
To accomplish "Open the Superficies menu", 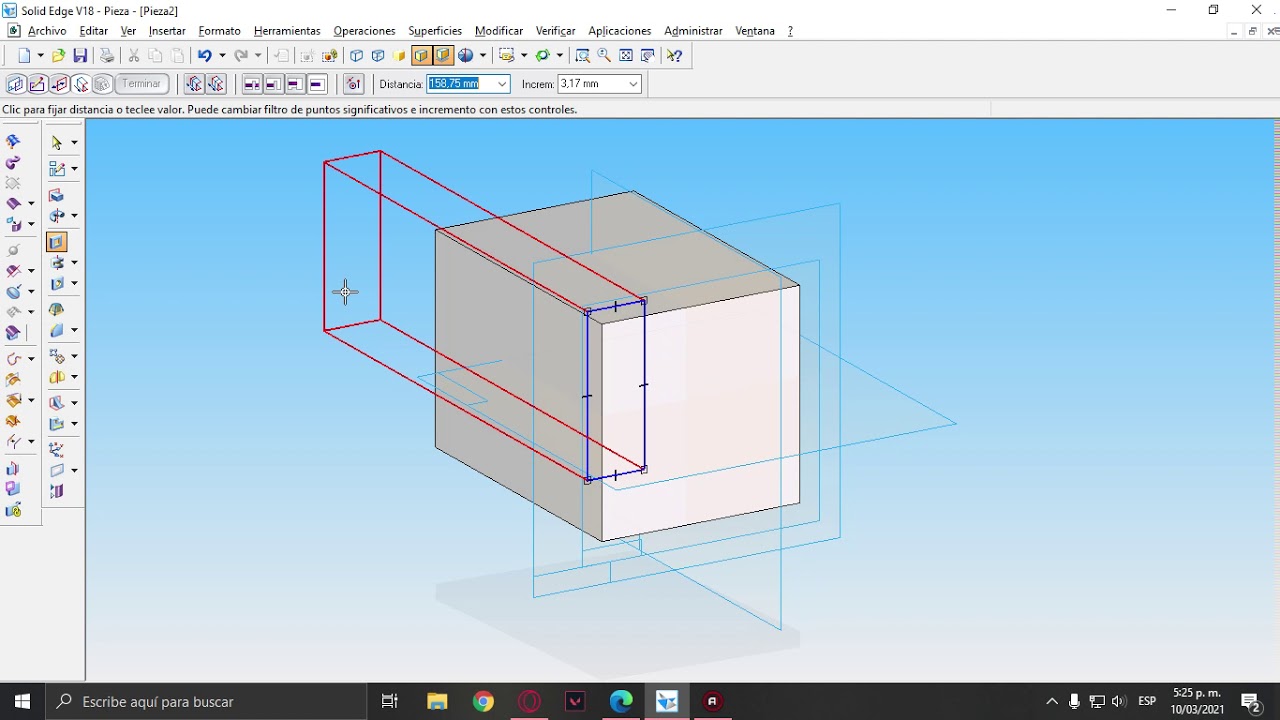I will [435, 31].
